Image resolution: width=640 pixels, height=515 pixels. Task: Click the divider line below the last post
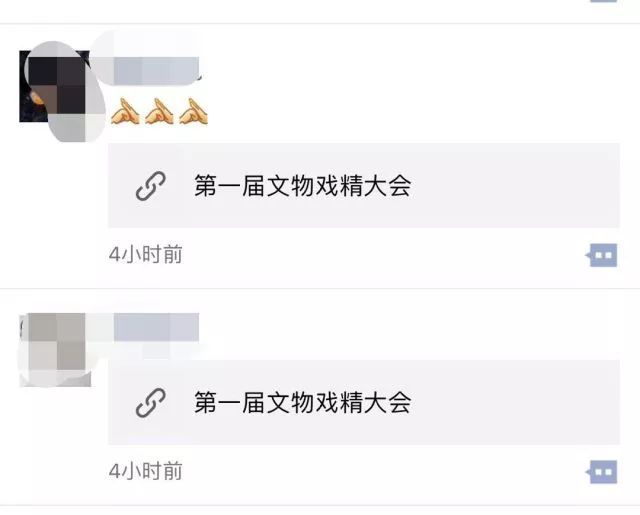[320, 506]
